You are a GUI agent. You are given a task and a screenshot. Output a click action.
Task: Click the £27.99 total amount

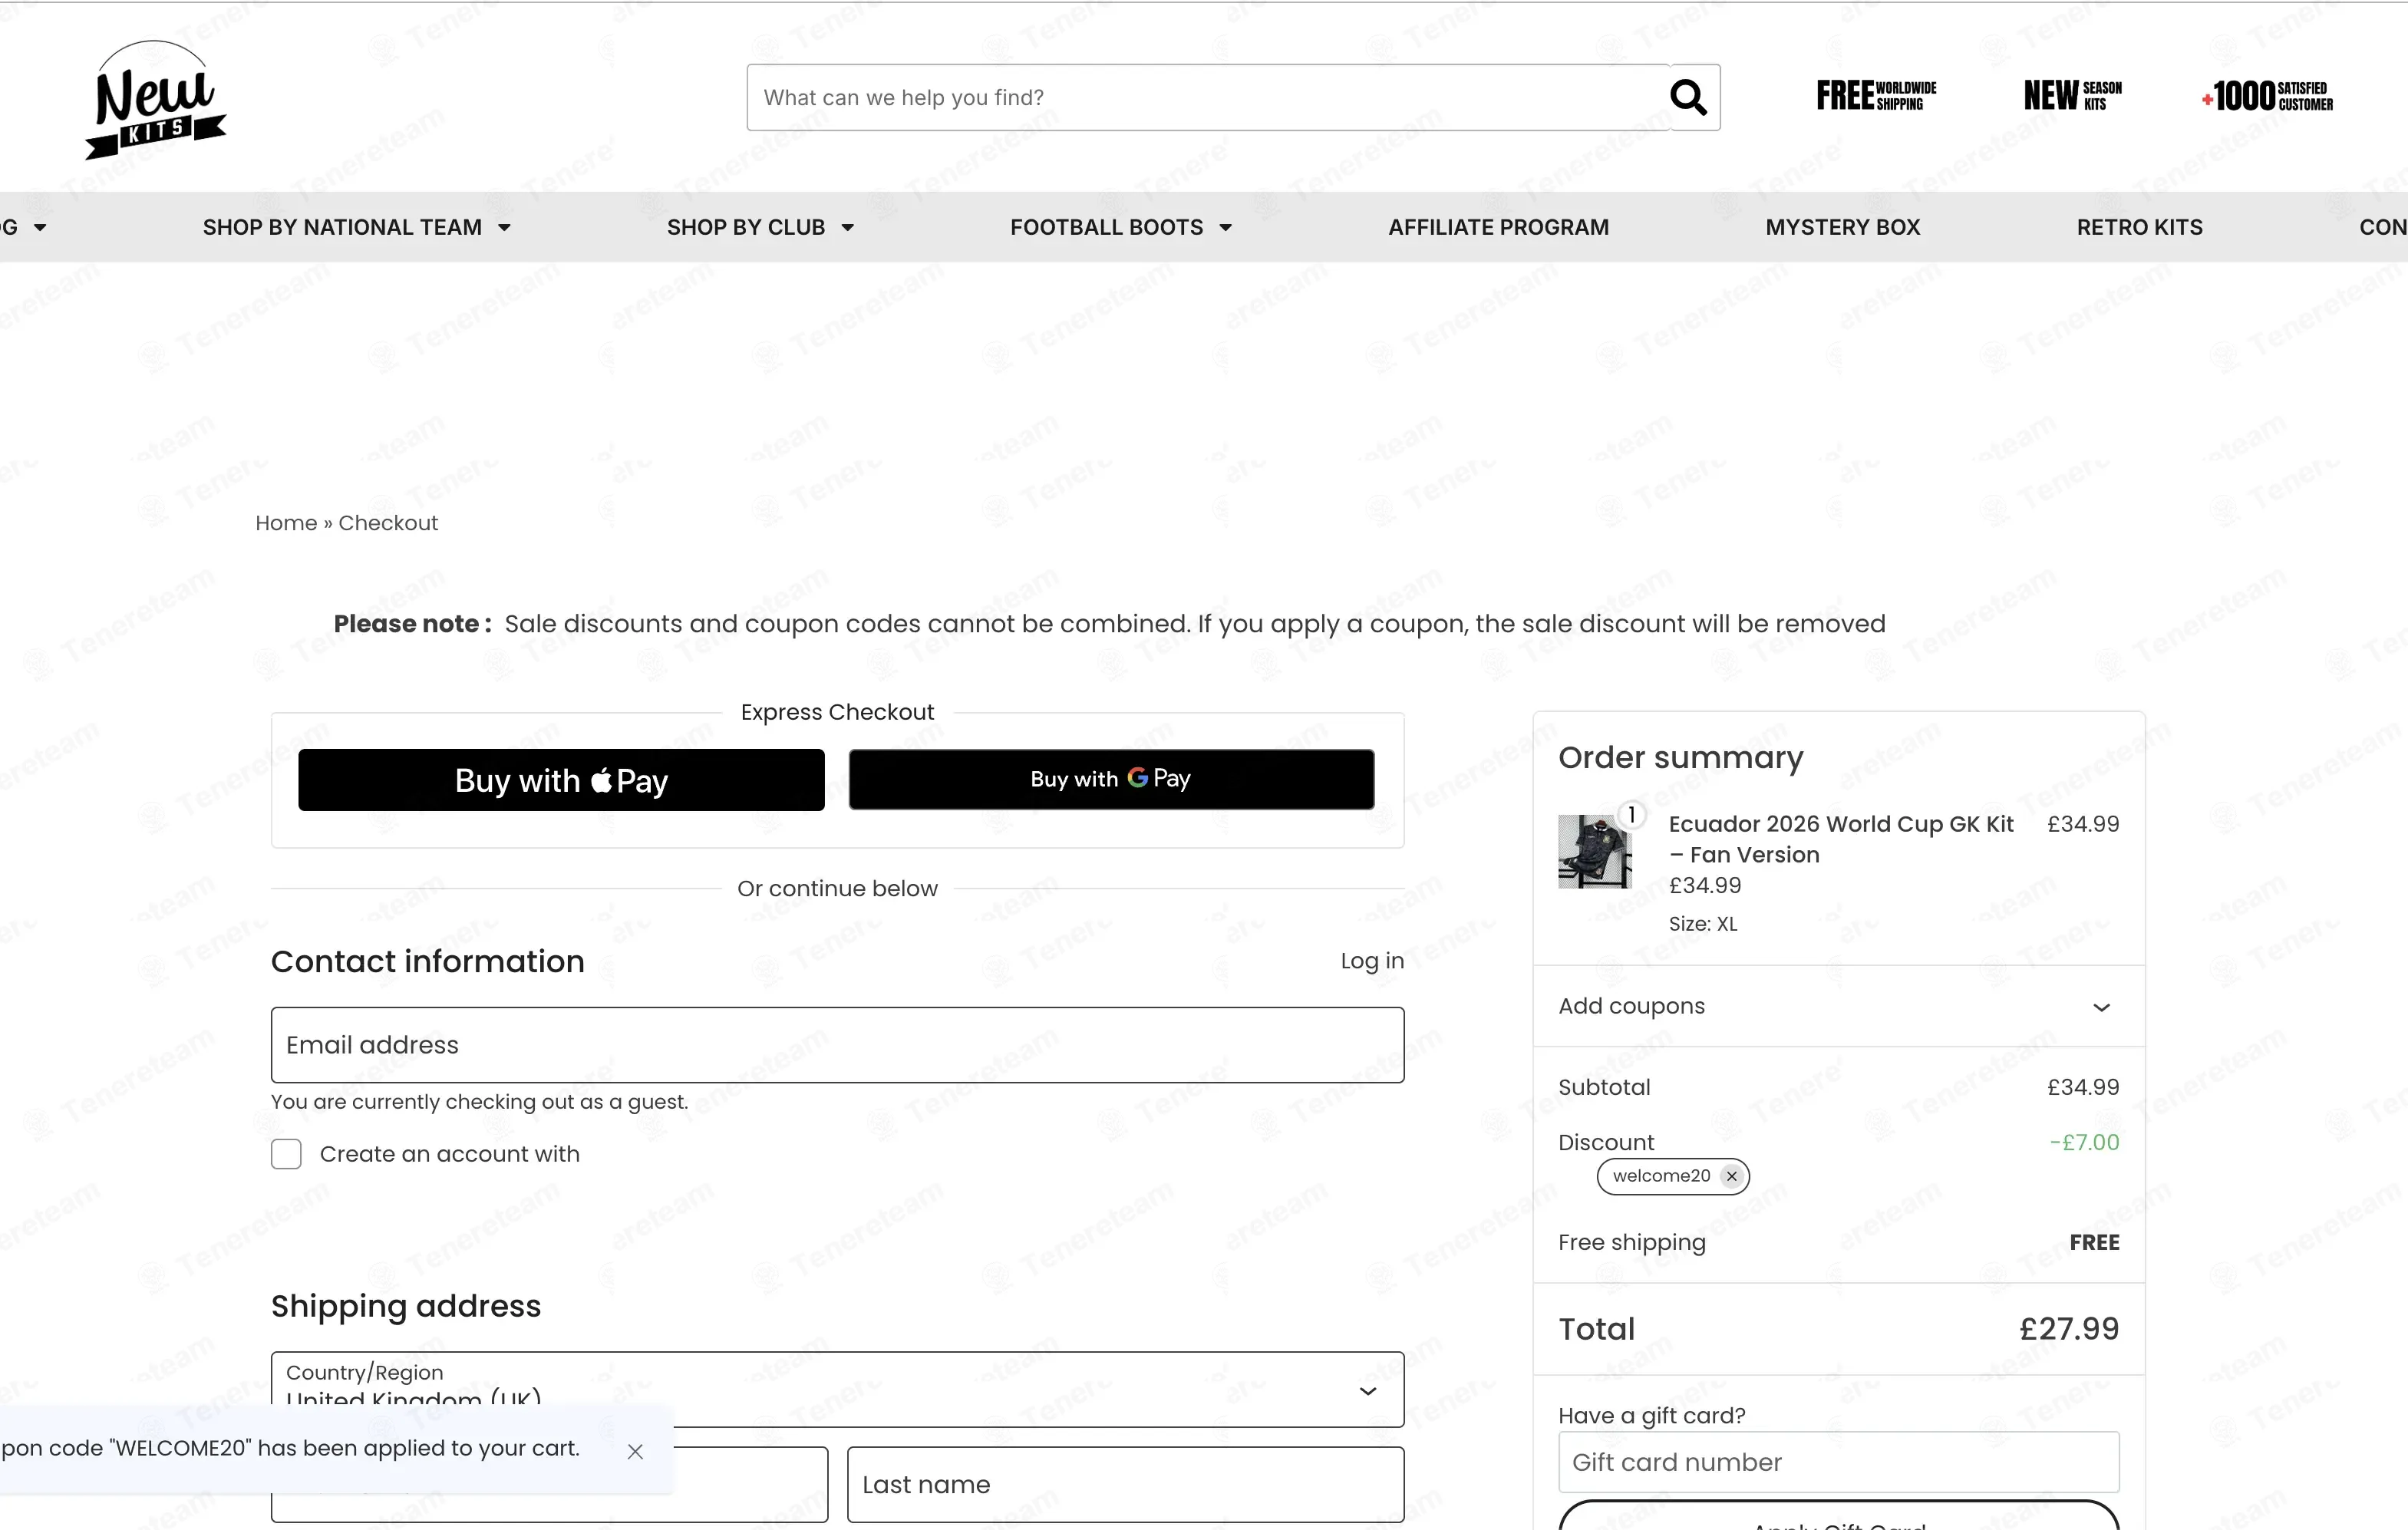[2069, 1329]
